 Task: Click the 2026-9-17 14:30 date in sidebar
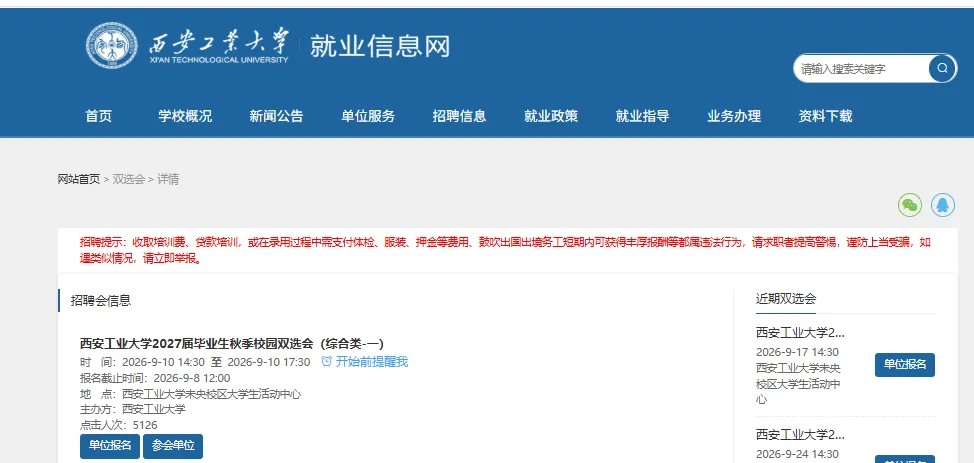[x=797, y=352]
